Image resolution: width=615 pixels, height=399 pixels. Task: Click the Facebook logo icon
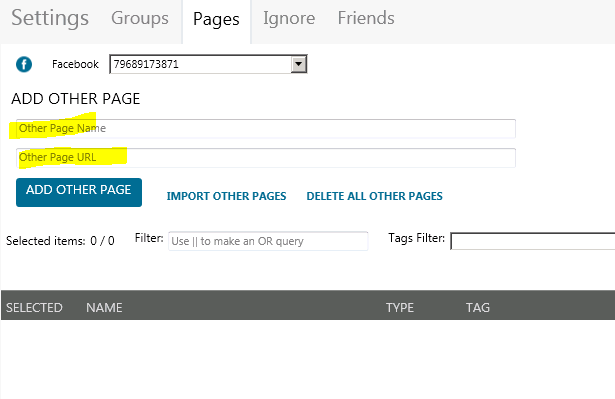[24, 64]
